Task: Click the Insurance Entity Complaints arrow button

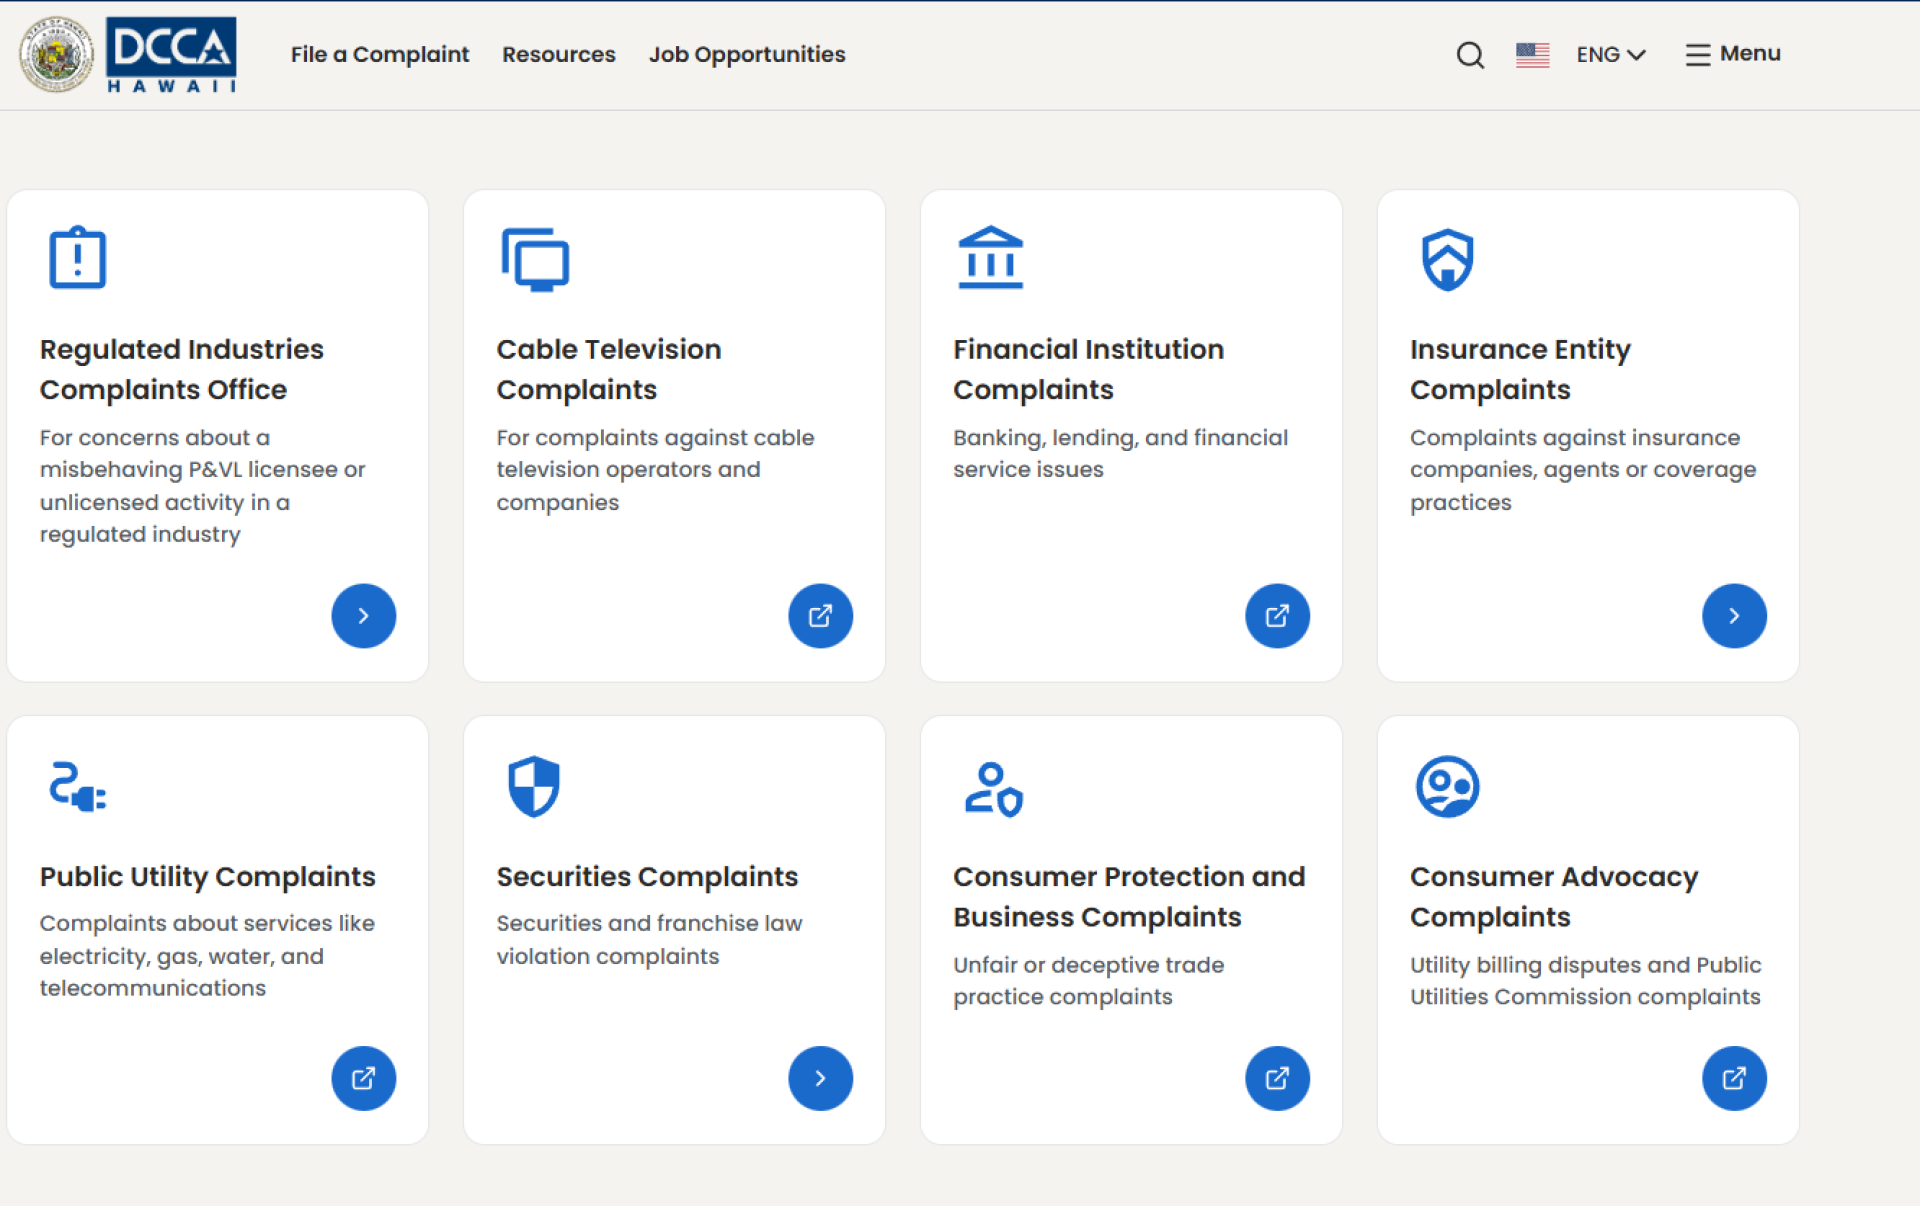Action: (1734, 615)
